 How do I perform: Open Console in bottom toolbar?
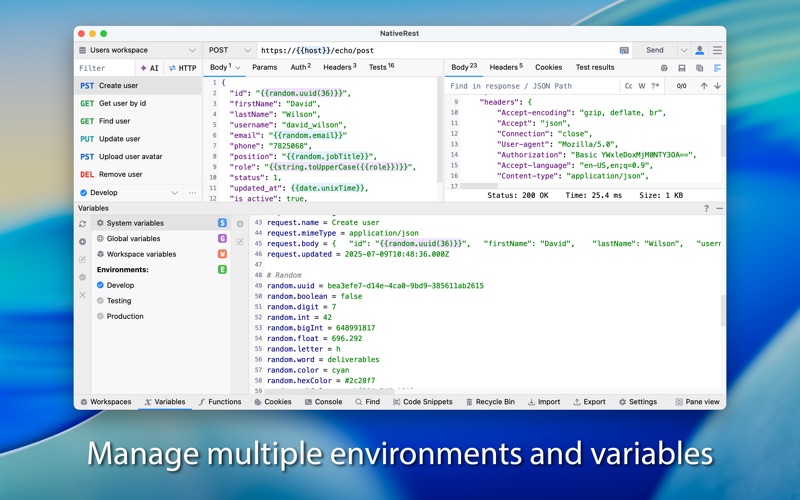[x=323, y=402]
